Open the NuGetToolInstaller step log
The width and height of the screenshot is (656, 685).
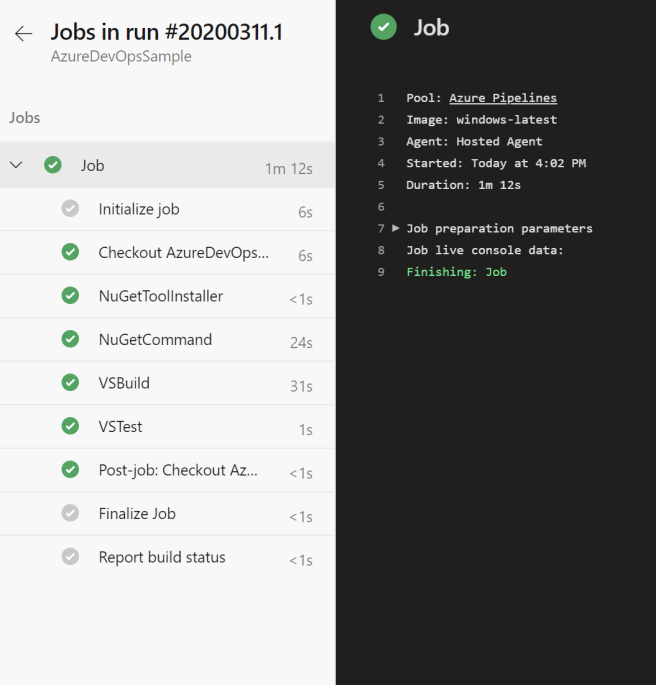[160, 296]
